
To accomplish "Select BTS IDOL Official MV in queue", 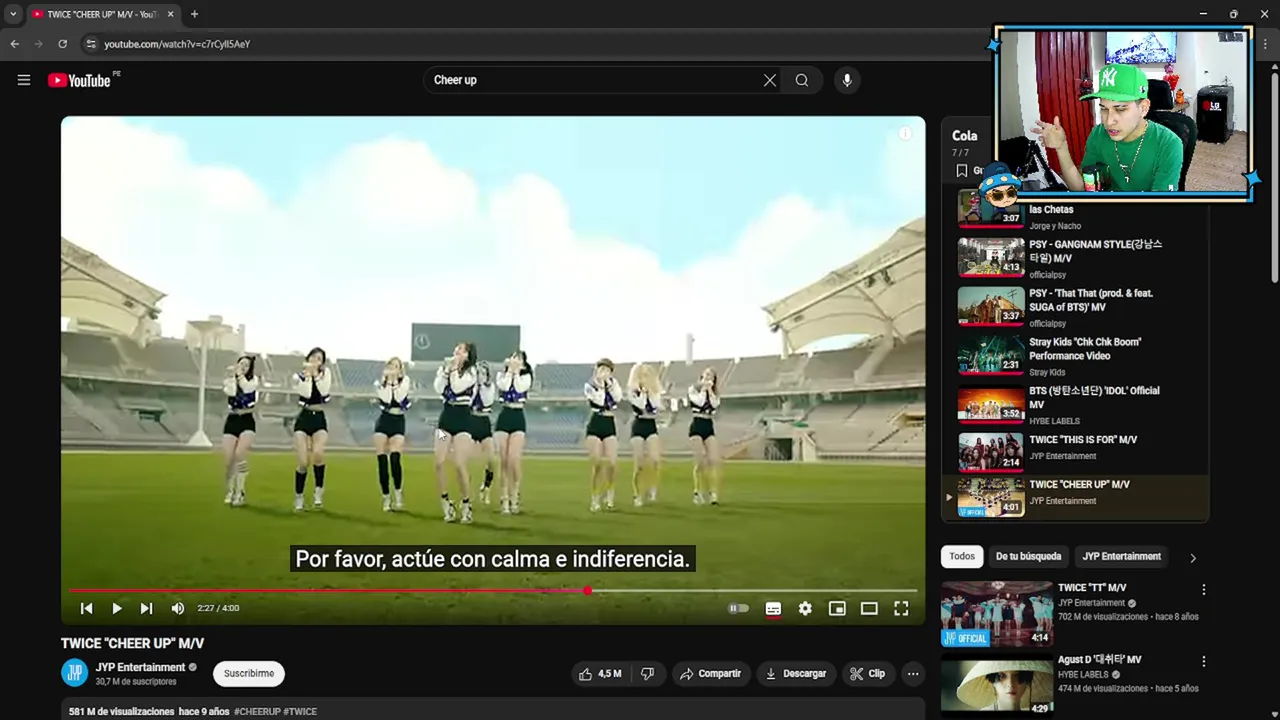I will point(1075,404).
